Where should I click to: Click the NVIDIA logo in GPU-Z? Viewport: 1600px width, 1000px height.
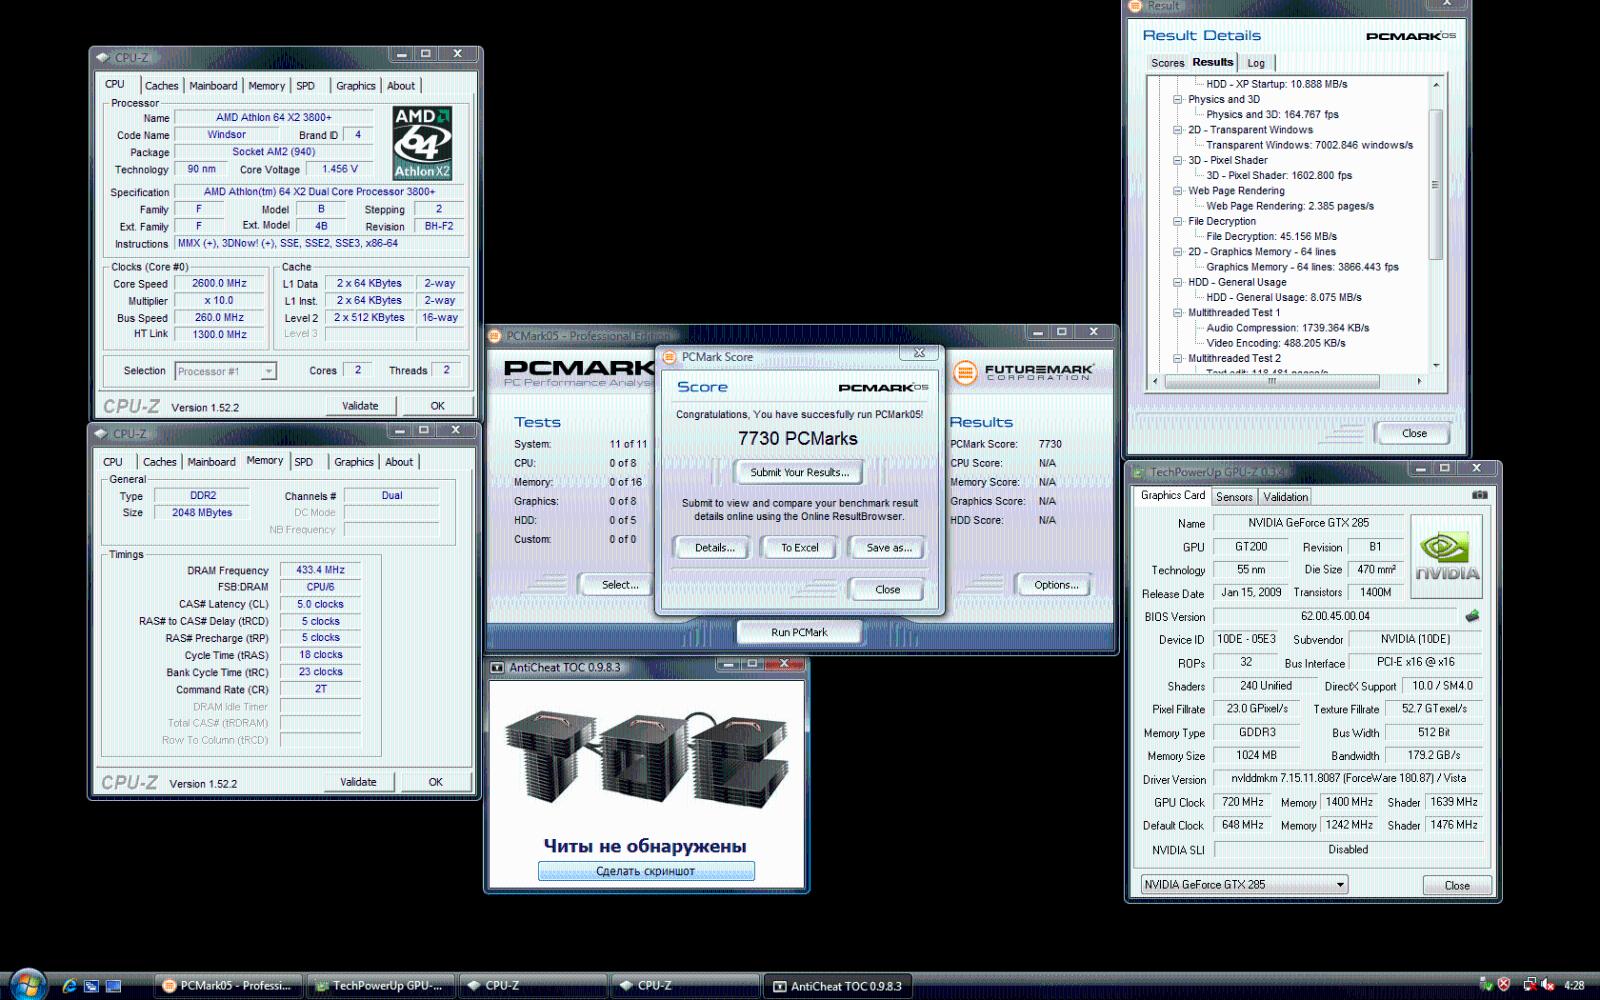[1446, 557]
